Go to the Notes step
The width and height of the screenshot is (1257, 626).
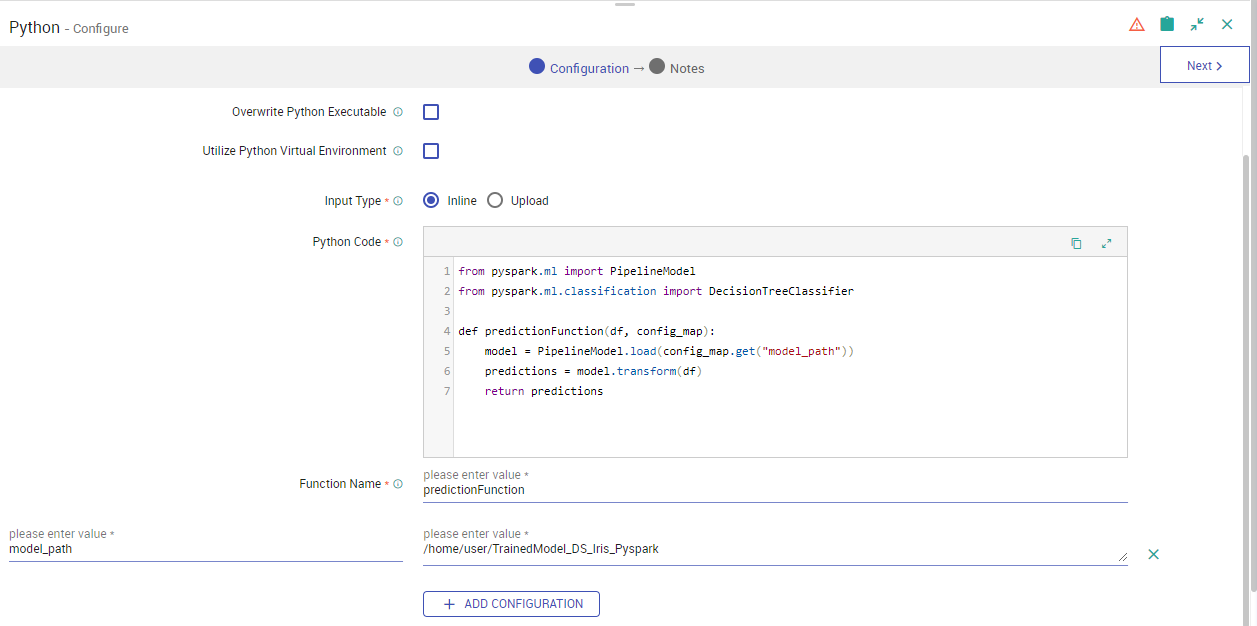click(677, 67)
